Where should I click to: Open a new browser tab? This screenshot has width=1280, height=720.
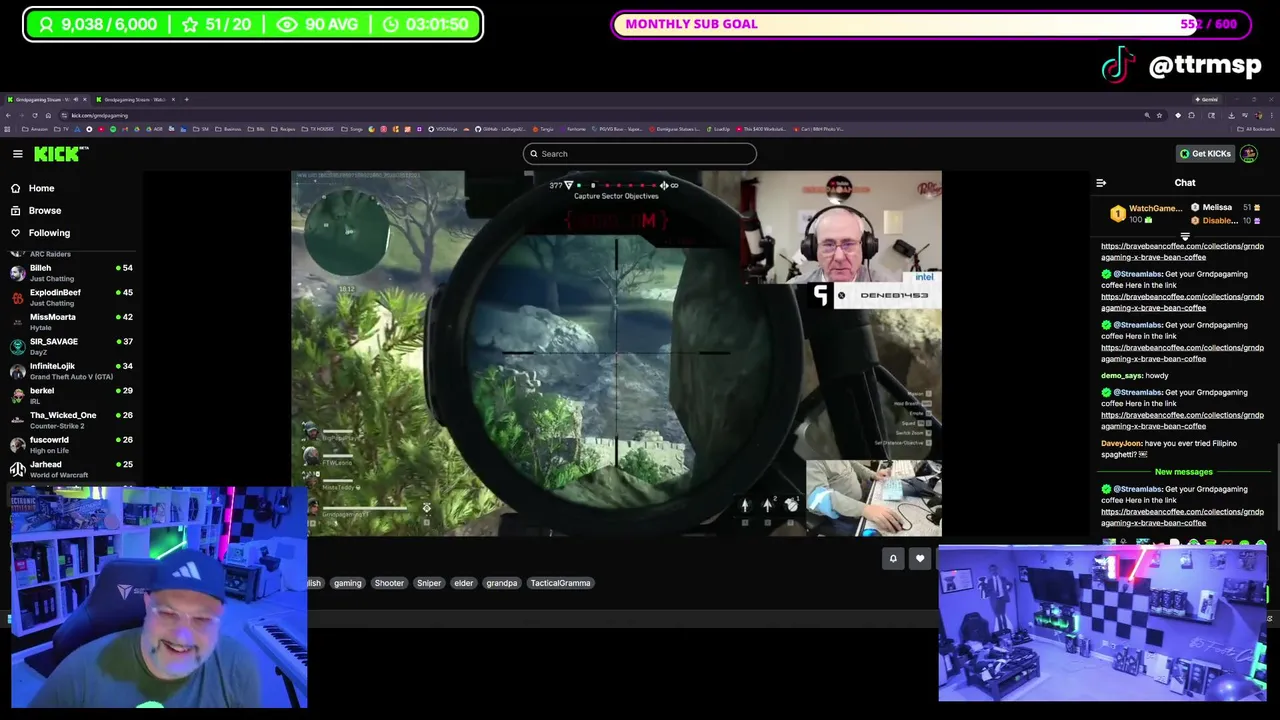pos(186,100)
